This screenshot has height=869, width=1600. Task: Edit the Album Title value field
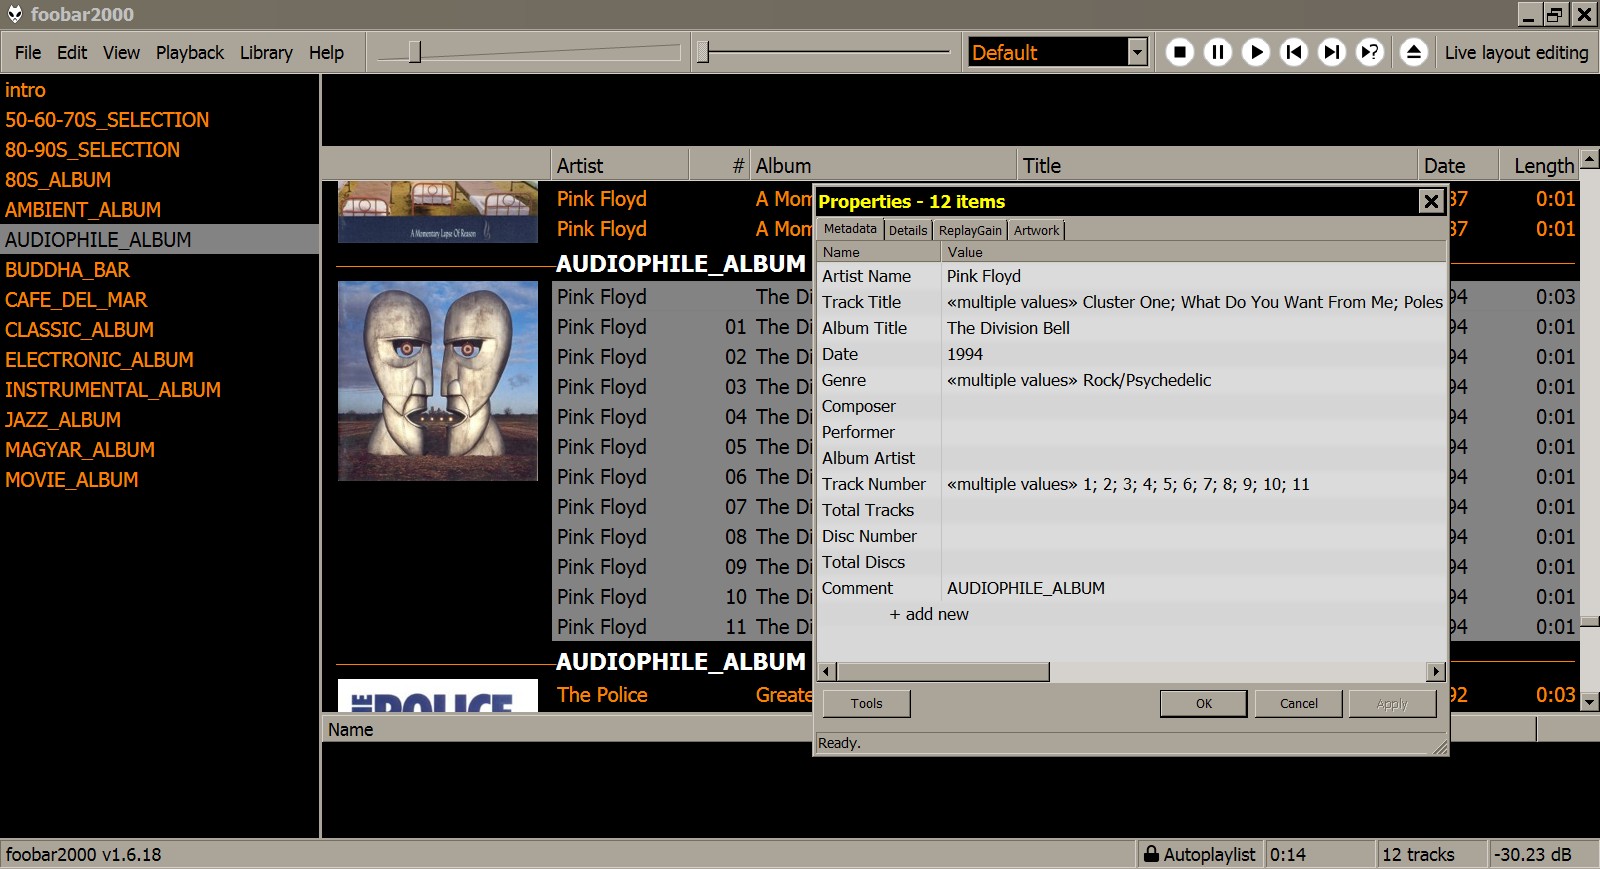pyautogui.click(x=1194, y=328)
